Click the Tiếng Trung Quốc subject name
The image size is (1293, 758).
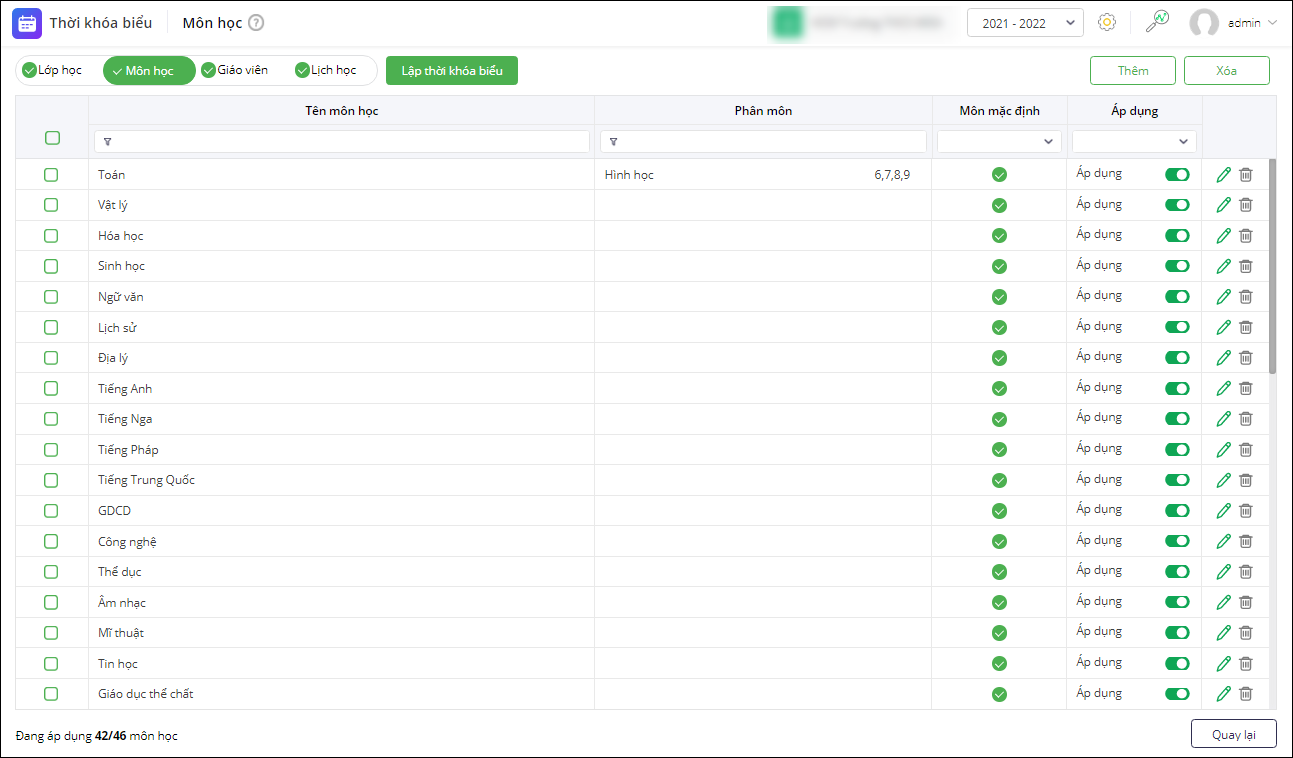click(146, 480)
